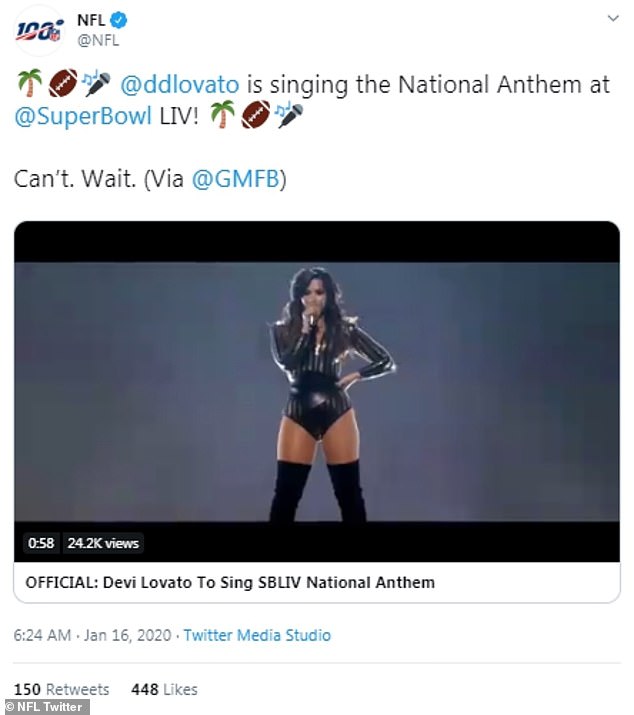Open the NFL display name profile
The height and width of the screenshot is (715, 634).
pos(90,20)
